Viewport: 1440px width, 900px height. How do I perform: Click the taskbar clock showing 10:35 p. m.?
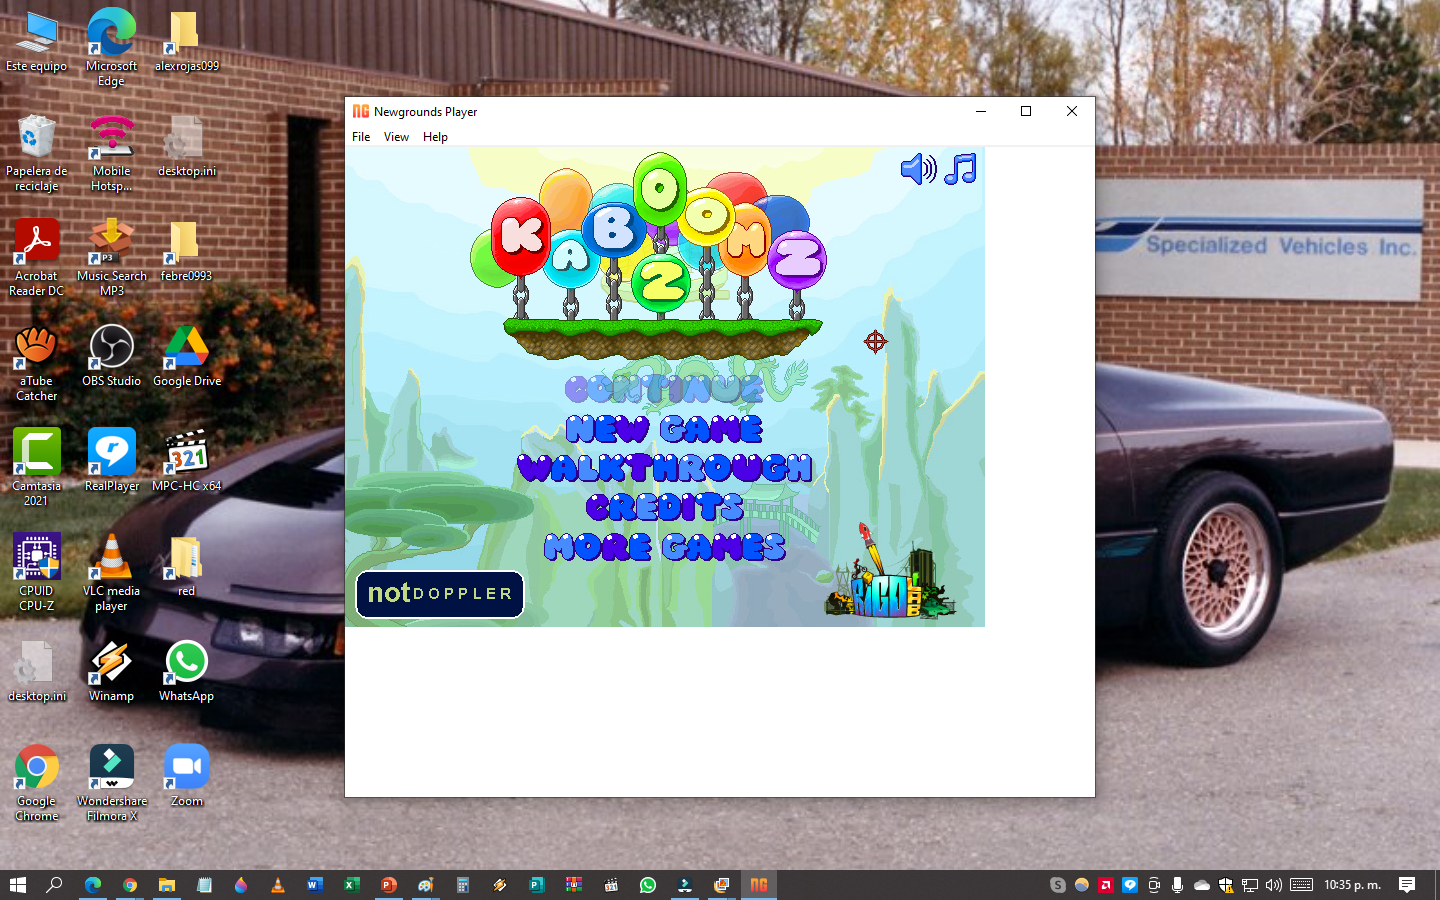(x=1352, y=885)
